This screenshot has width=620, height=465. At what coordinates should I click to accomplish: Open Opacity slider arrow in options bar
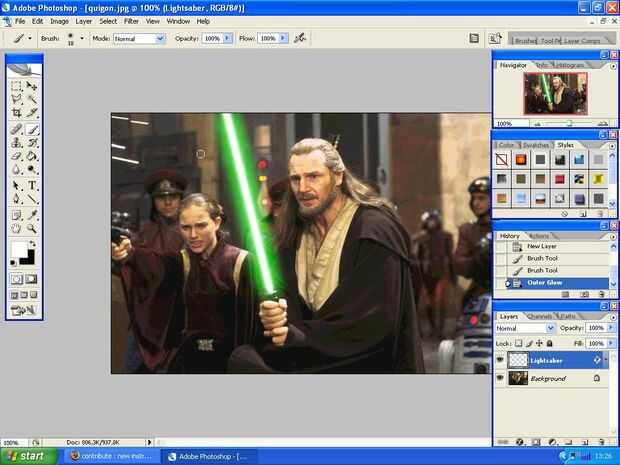tap(228, 38)
